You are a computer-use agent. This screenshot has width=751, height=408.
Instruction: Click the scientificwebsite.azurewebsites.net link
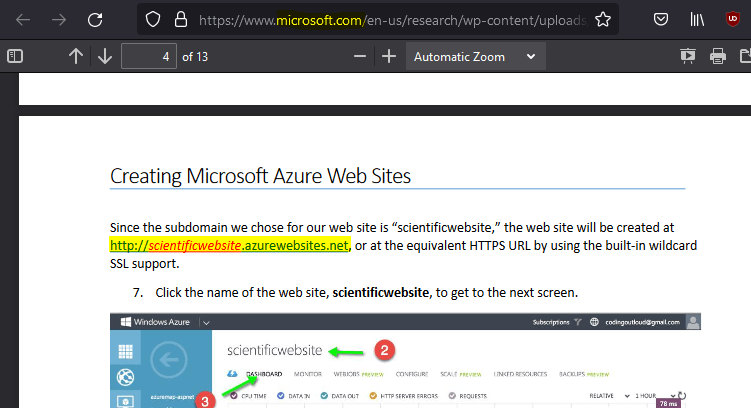229,246
